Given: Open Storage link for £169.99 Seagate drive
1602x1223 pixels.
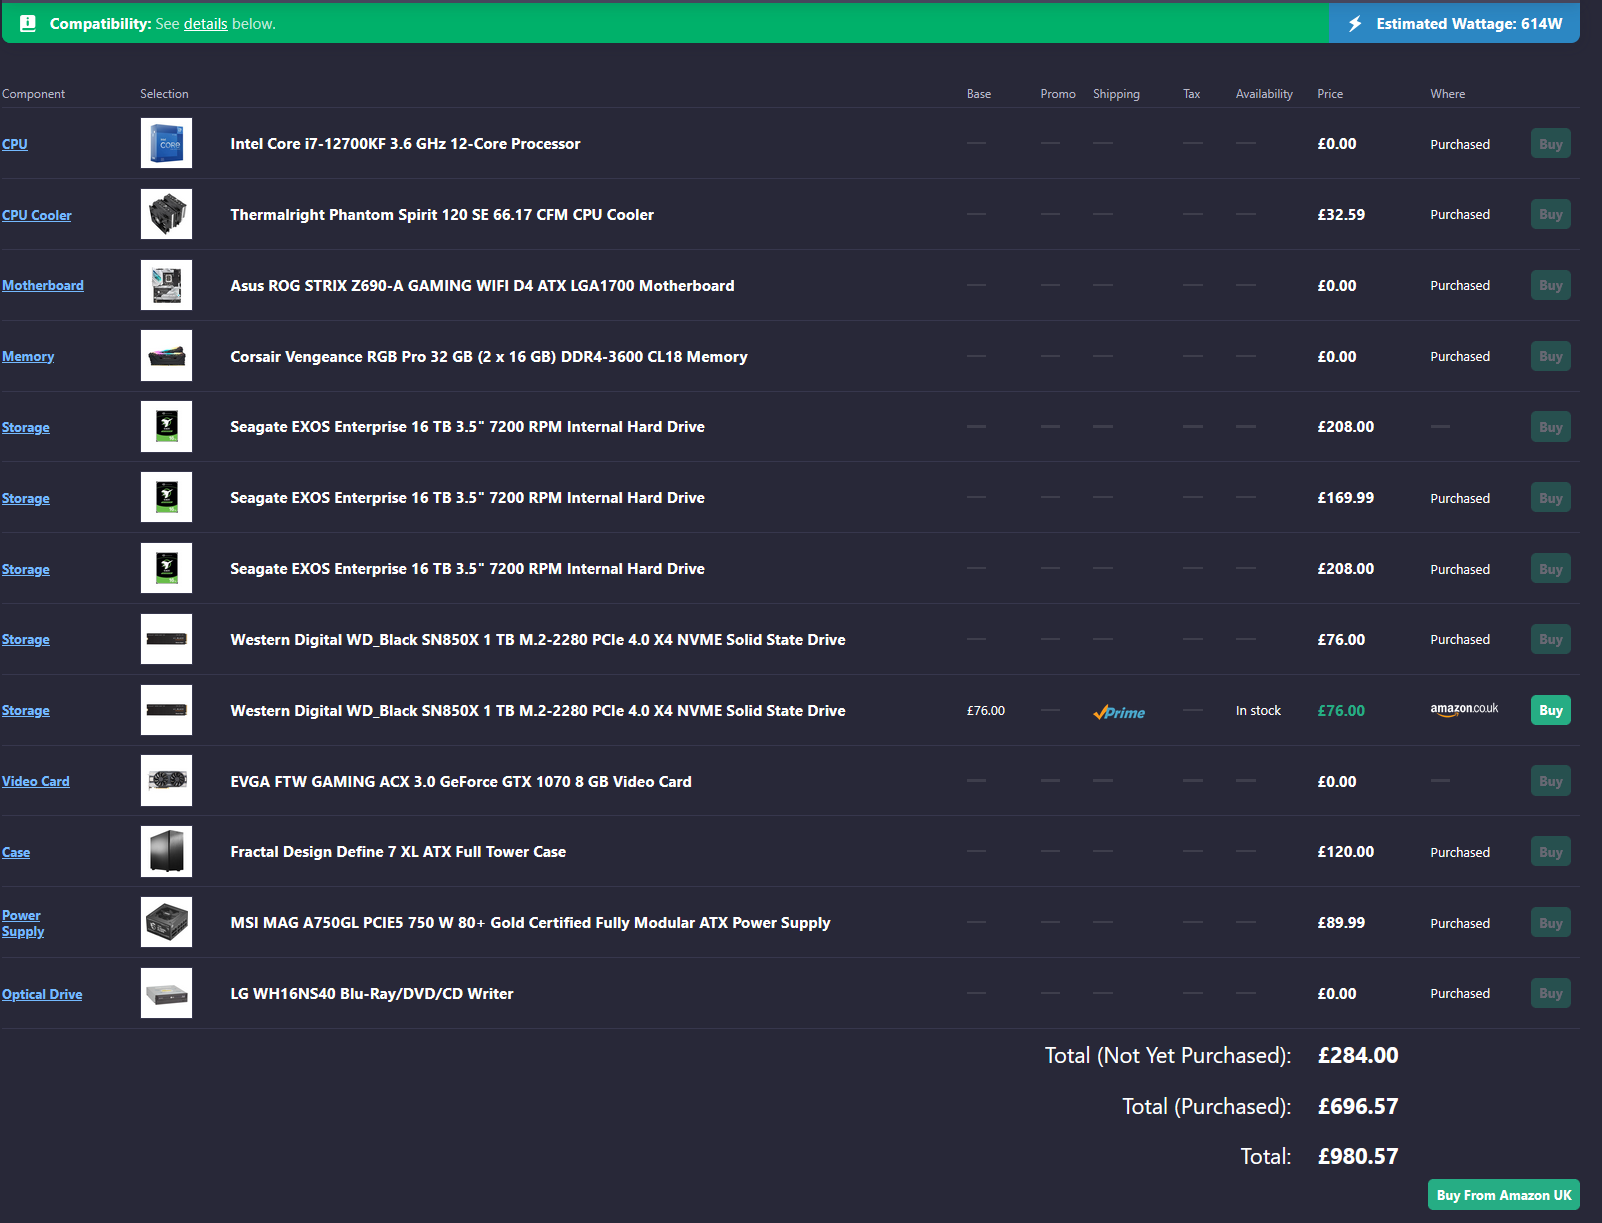Looking at the screenshot, I should tap(26, 498).
